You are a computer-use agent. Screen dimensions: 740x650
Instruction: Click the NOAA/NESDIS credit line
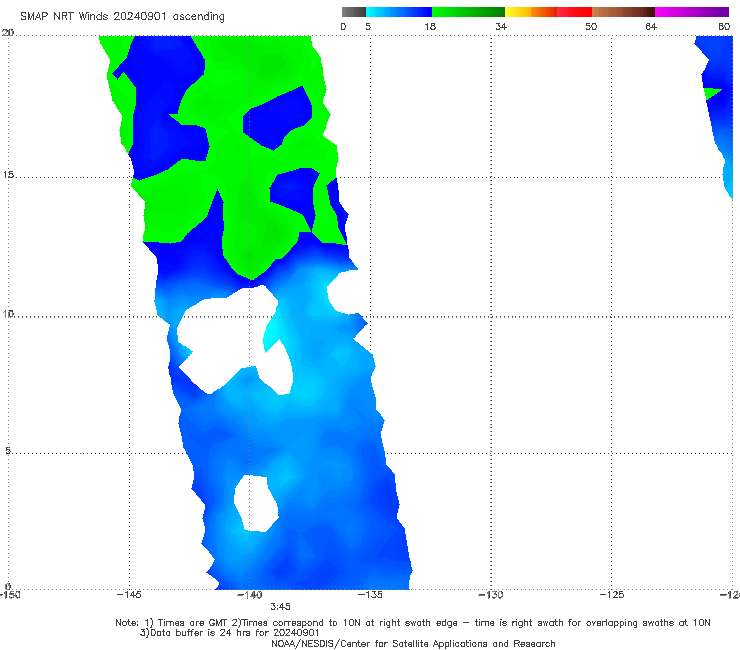pyautogui.click(x=413, y=644)
